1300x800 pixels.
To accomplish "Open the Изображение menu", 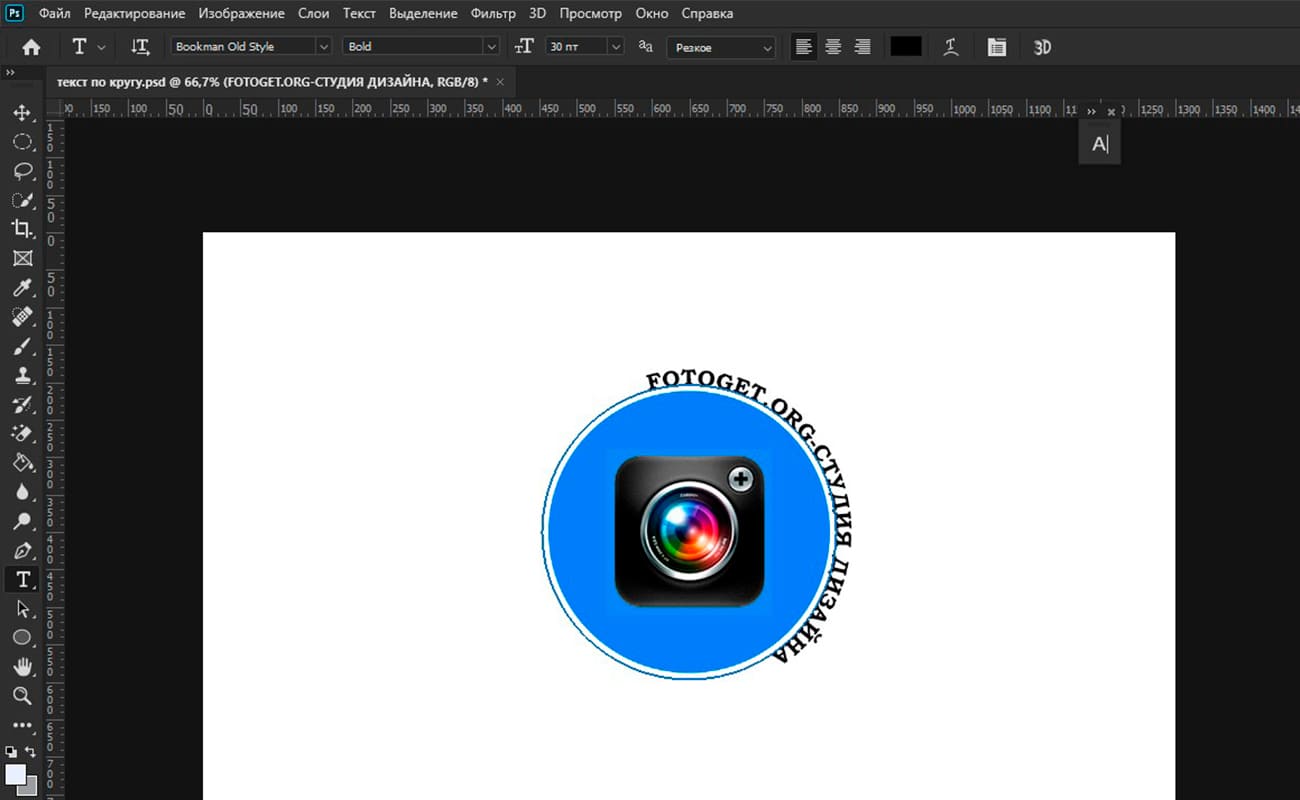I will (241, 14).
